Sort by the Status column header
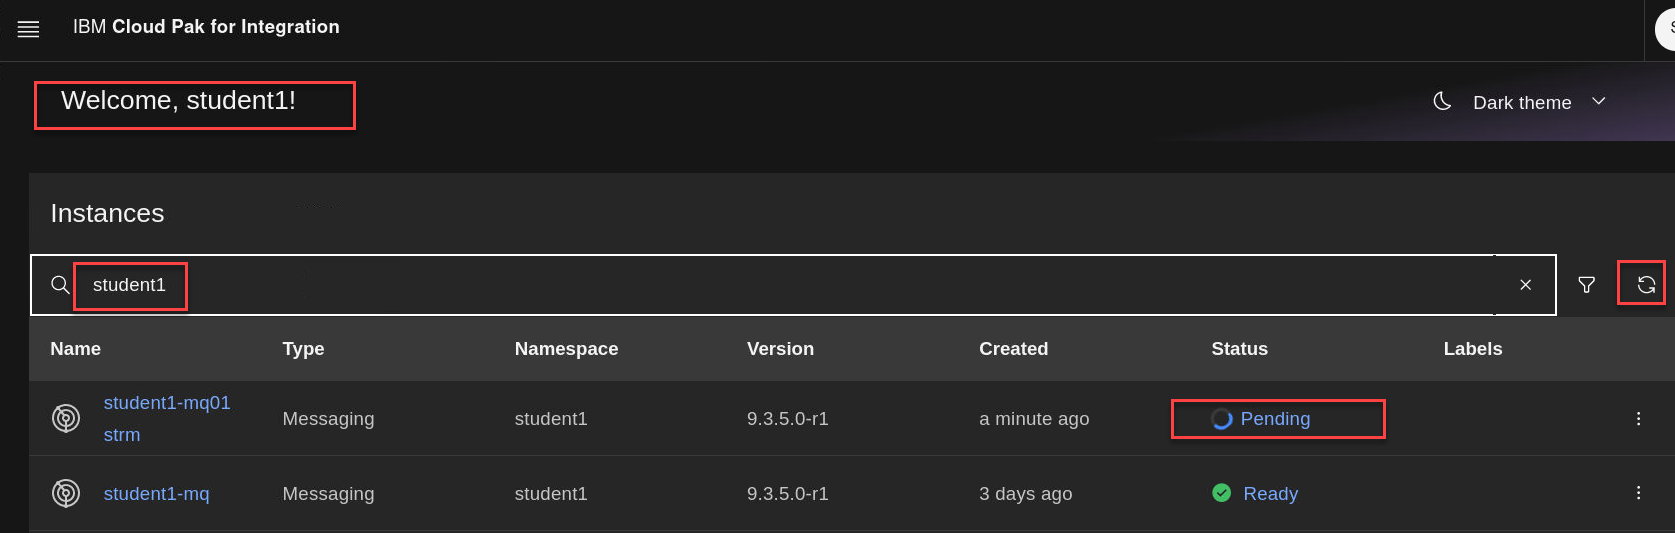Image resolution: width=1675 pixels, height=533 pixels. coord(1239,349)
